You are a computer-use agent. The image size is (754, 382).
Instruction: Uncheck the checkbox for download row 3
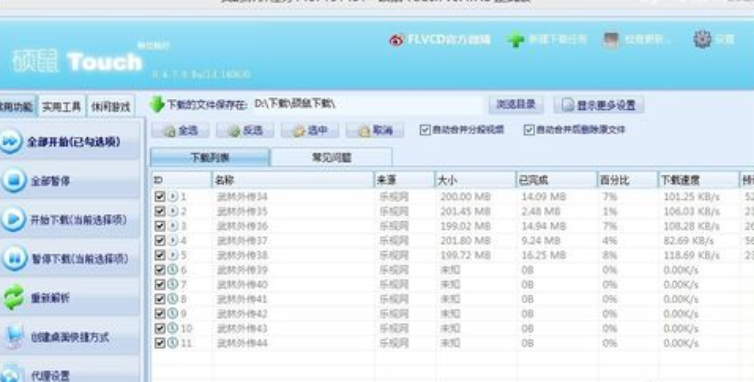pos(160,226)
